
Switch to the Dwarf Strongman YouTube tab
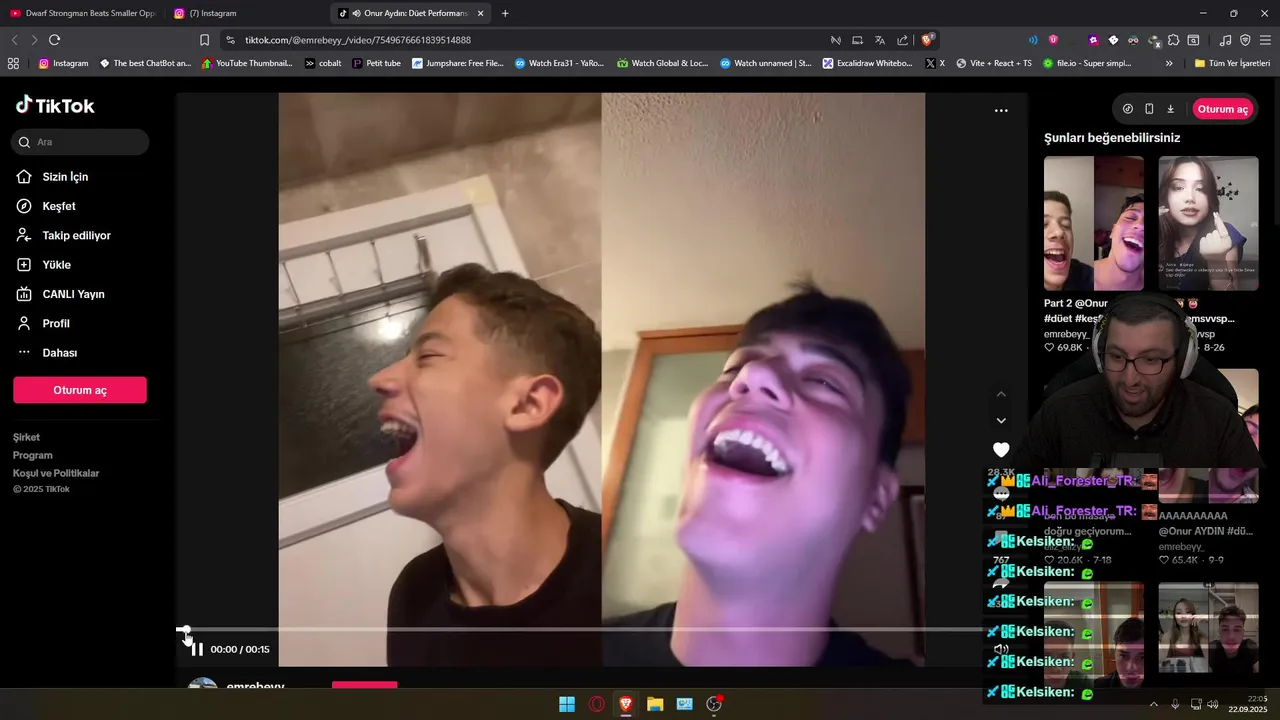point(83,13)
